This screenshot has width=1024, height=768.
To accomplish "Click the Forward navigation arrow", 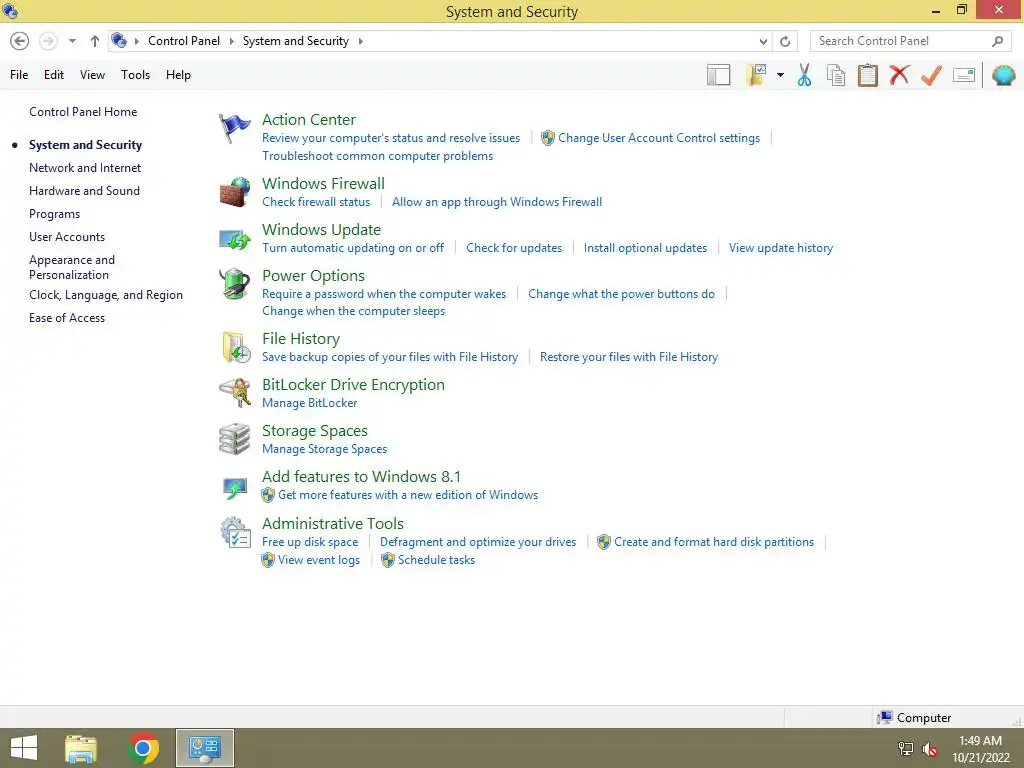I will pos(48,41).
